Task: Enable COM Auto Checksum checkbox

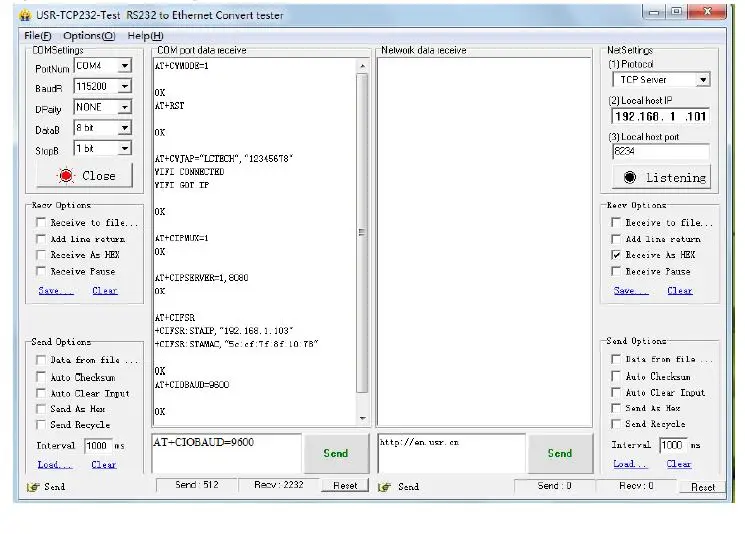Action: click(41, 377)
